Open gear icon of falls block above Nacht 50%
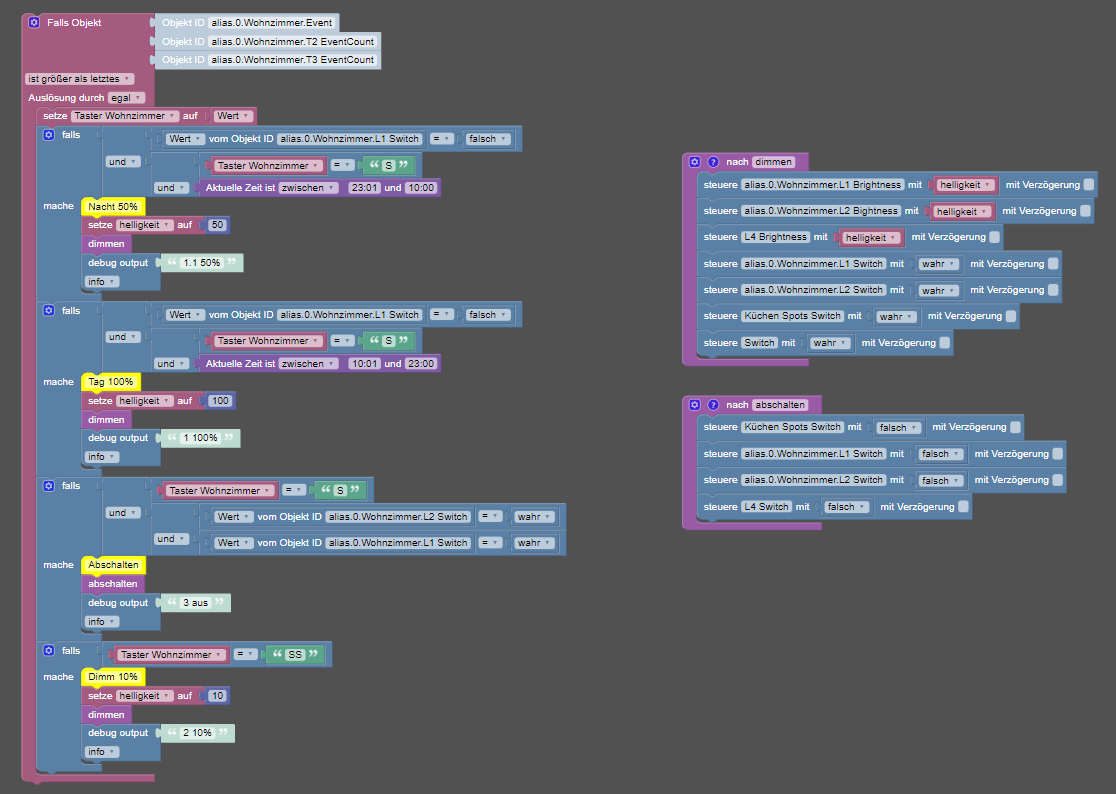Image resolution: width=1116 pixels, height=794 pixels. pos(48,134)
